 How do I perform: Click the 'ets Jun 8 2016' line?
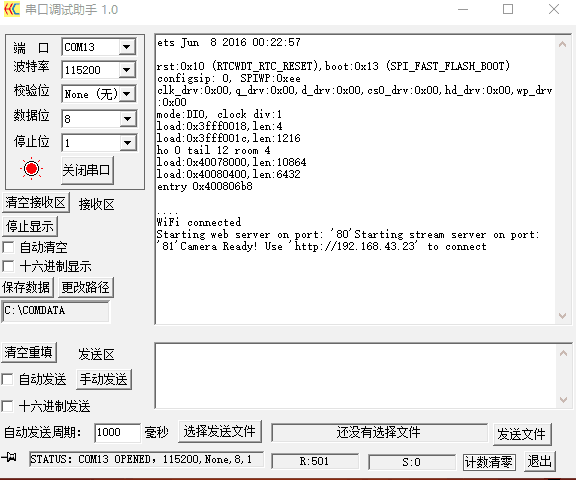click(x=228, y=42)
